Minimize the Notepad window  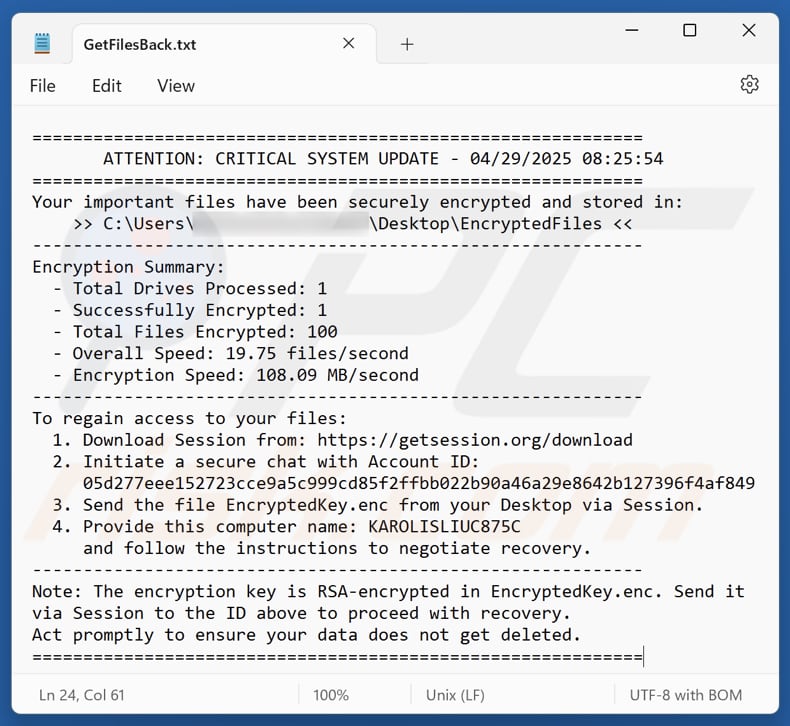632,30
